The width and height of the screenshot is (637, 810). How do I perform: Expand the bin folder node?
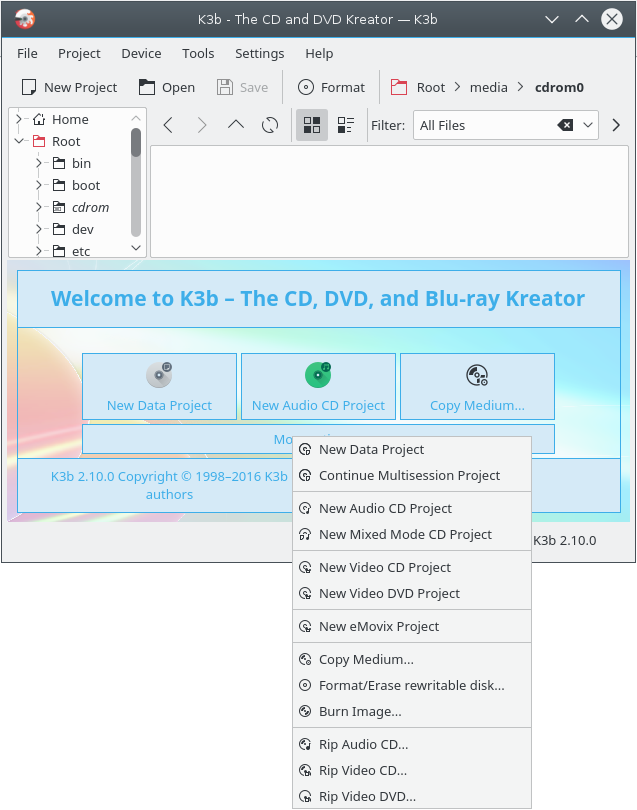(39, 163)
